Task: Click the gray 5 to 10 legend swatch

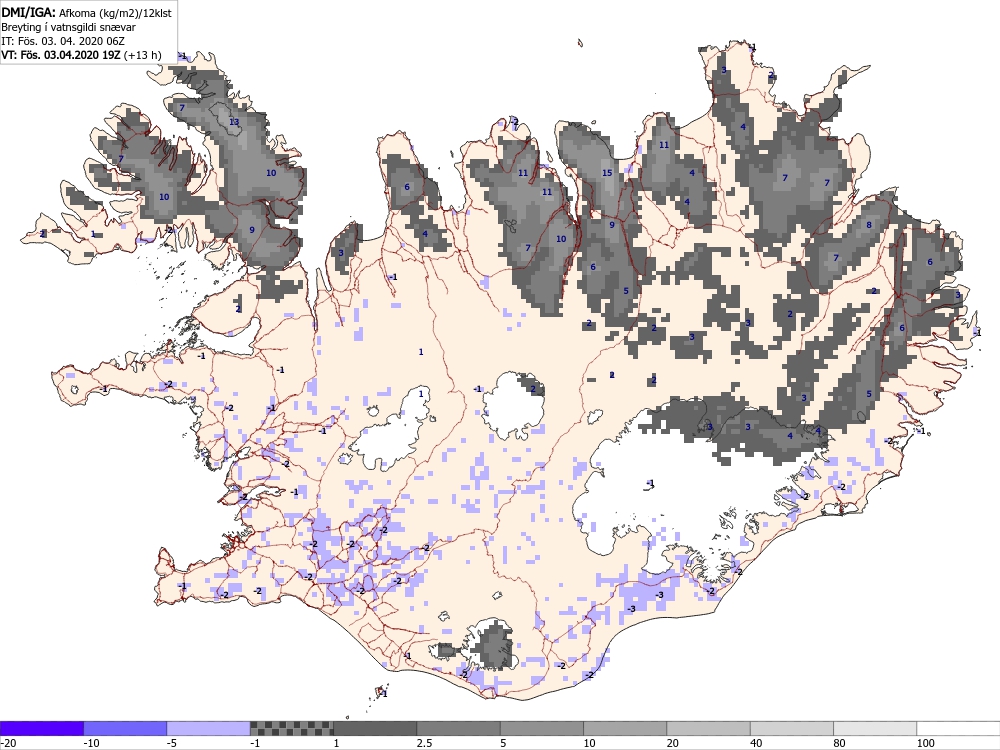Action: tap(541, 728)
